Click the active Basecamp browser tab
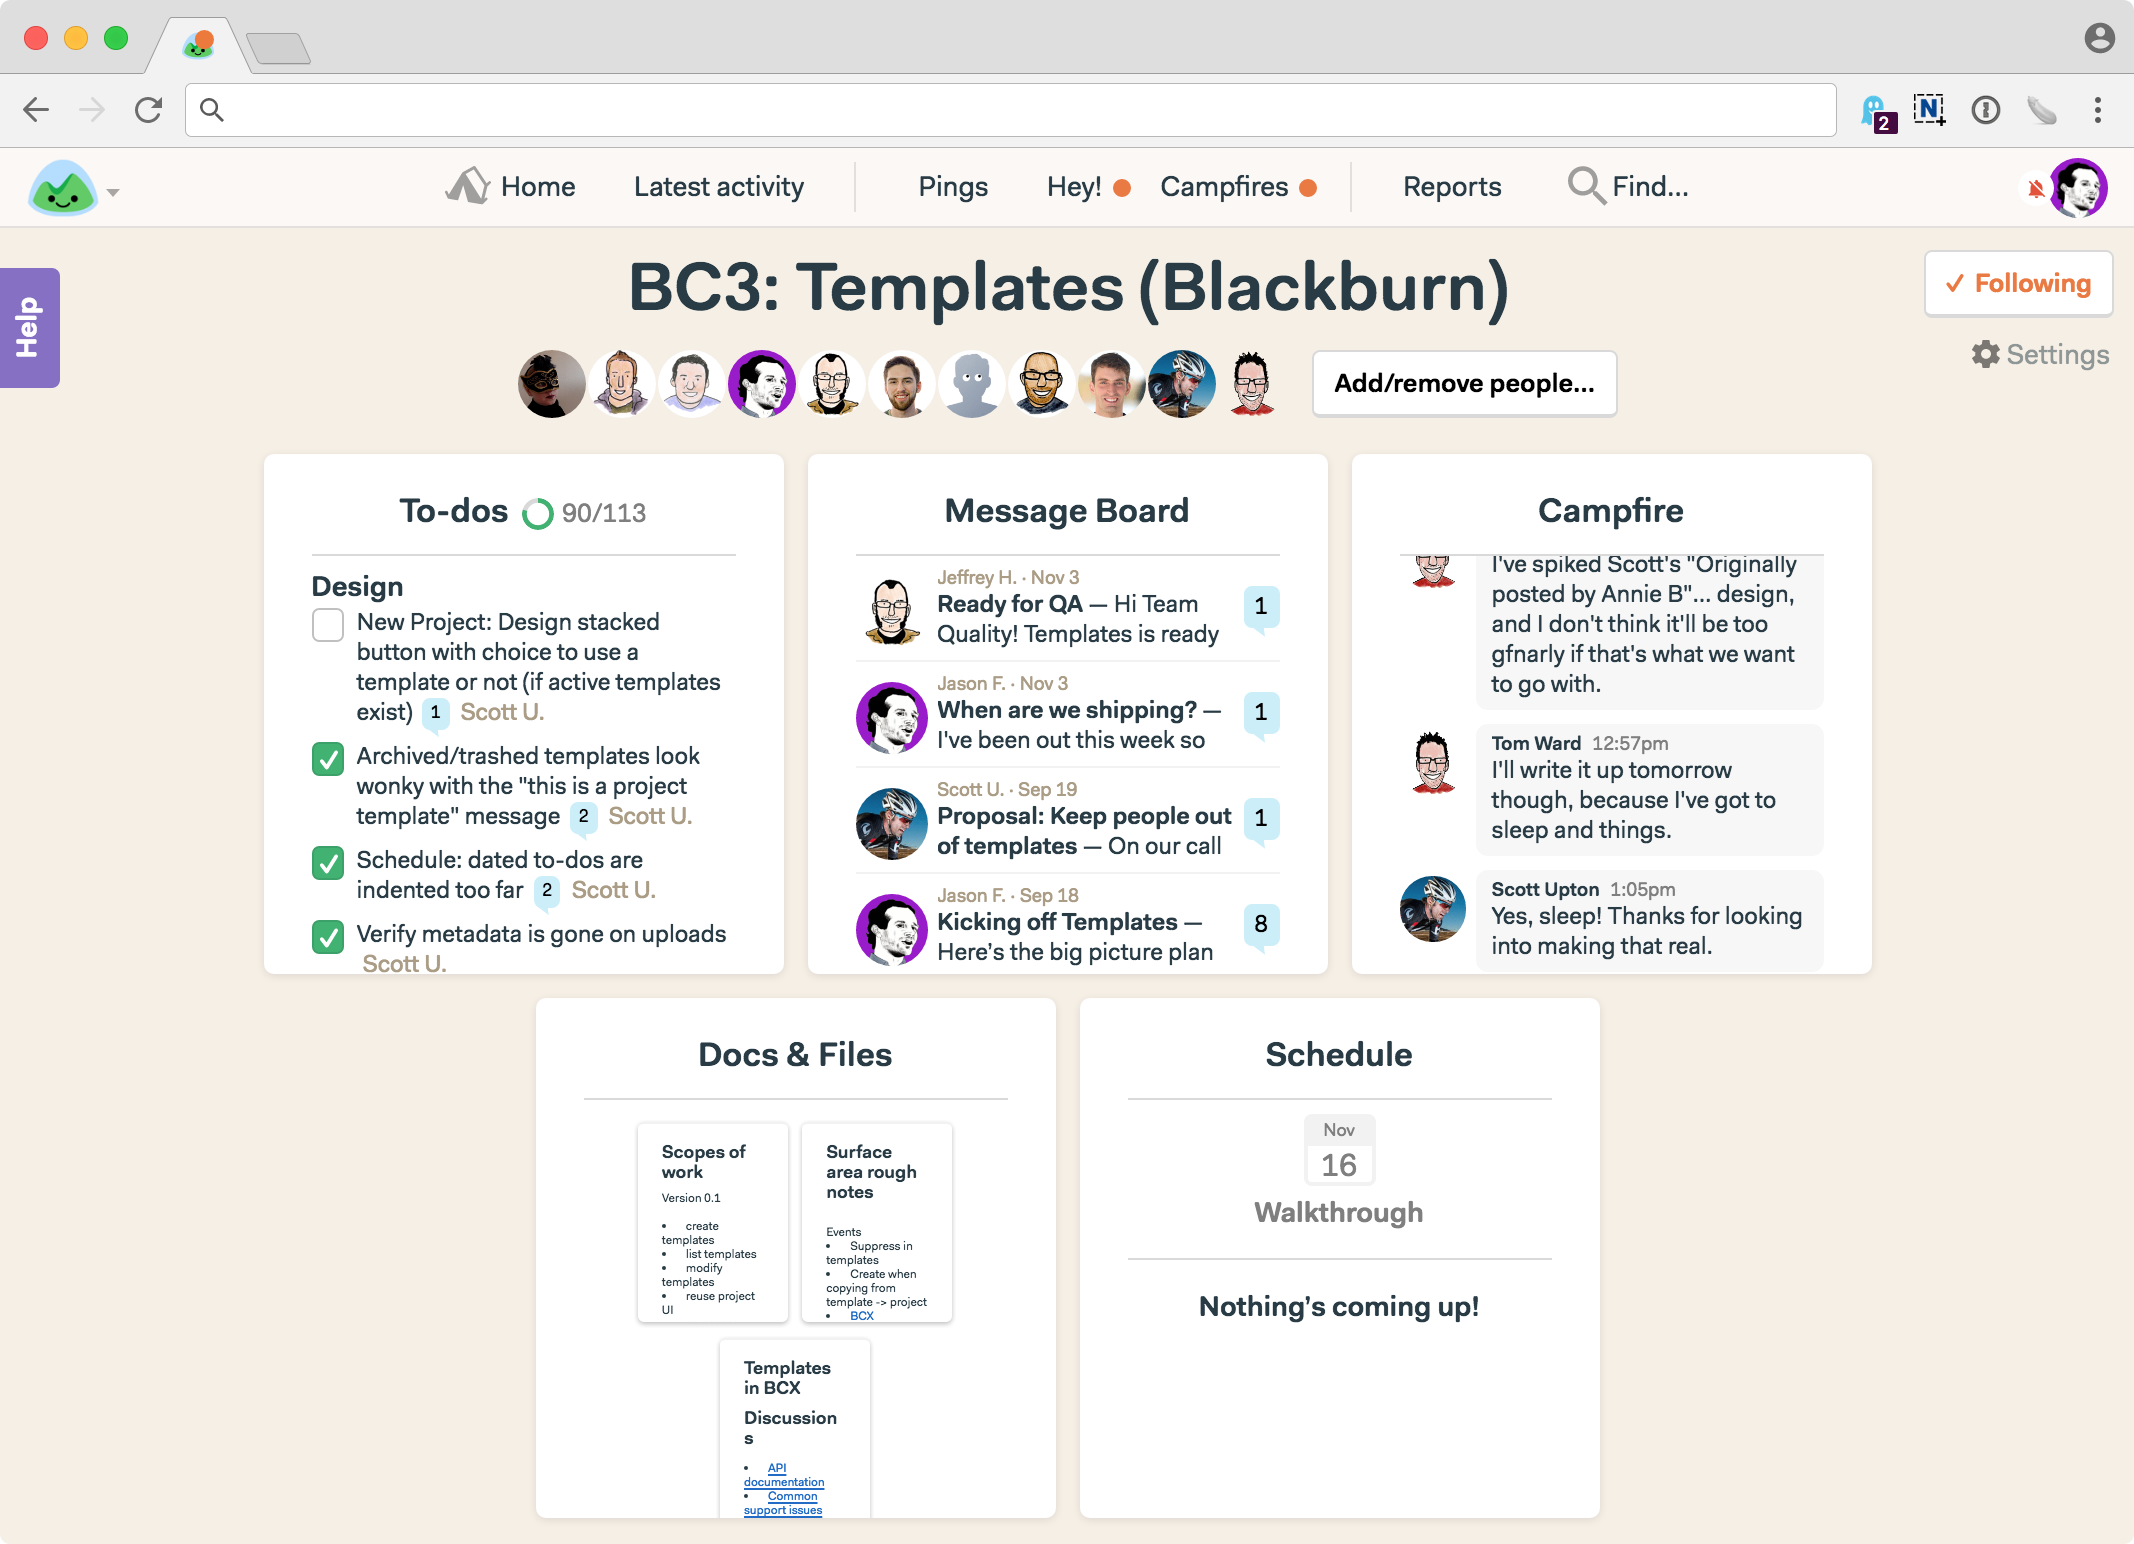The width and height of the screenshot is (2134, 1544). click(200, 44)
